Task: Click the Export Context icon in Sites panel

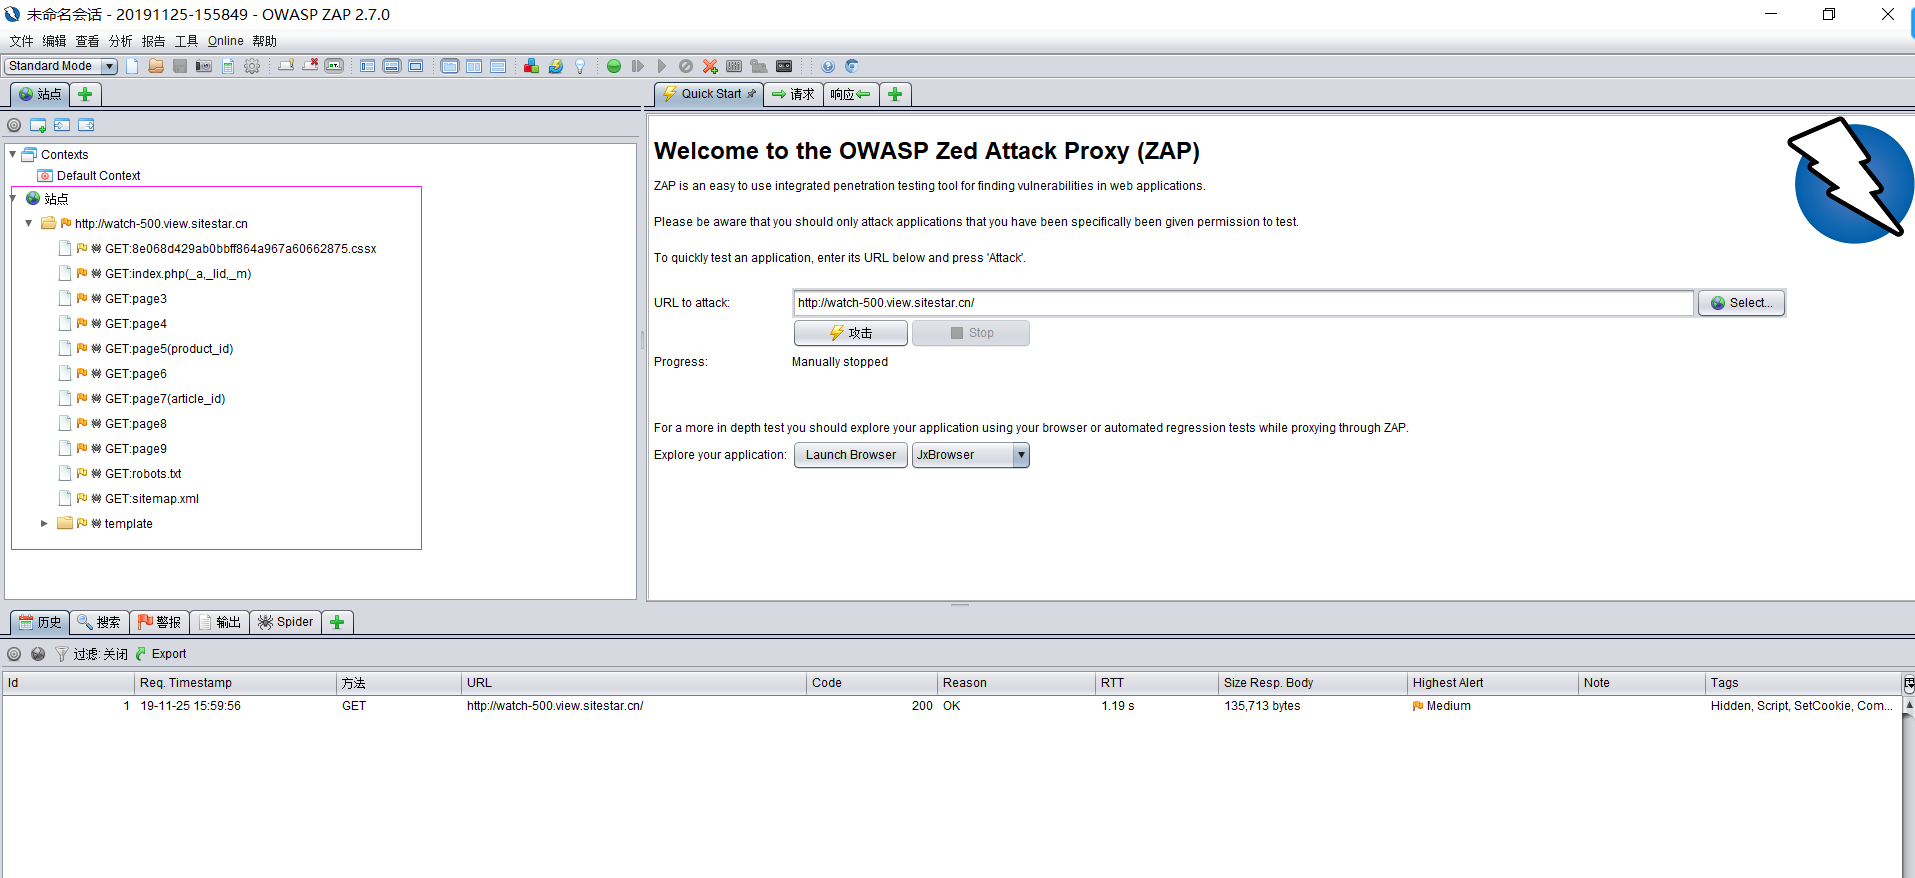Action: [x=86, y=125]
